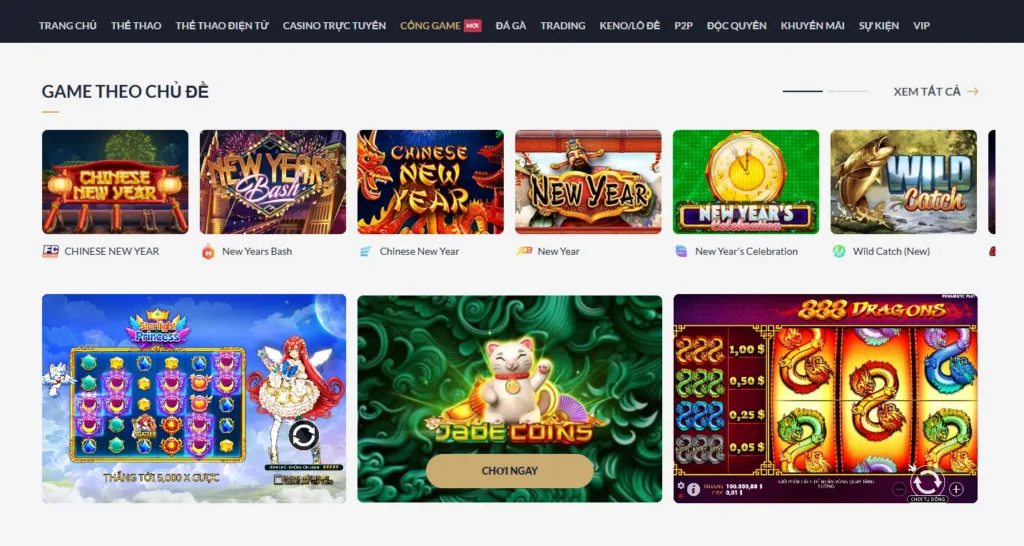1024x546 pixels.
Task: Click the XEM TẤT CẢ link
Action: pyautogui.click(x=927, y=91)
